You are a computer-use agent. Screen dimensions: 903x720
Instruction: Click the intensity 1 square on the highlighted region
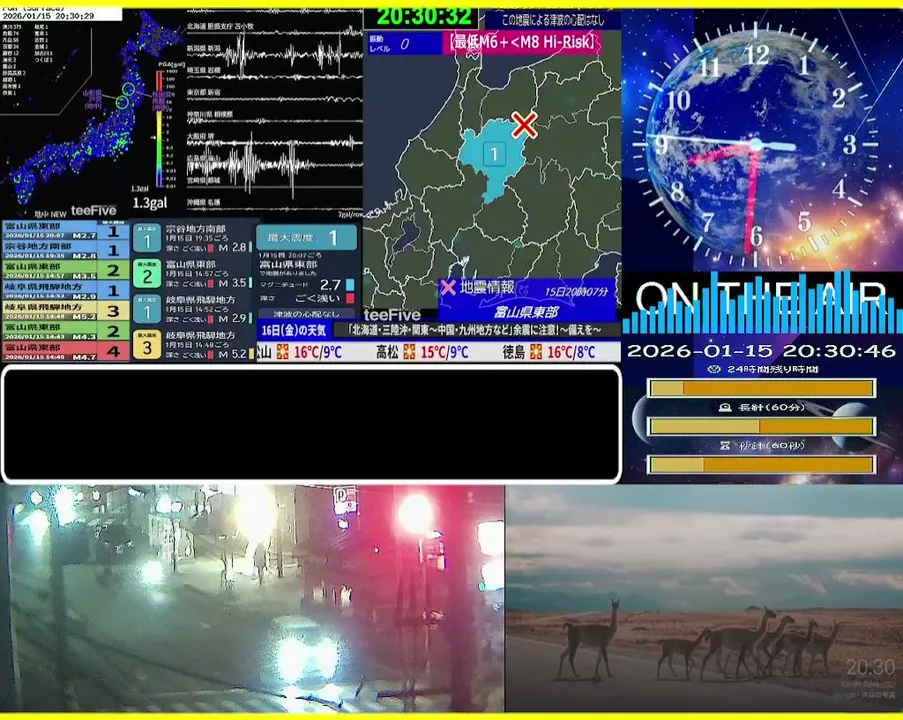(x=494, y=154)
